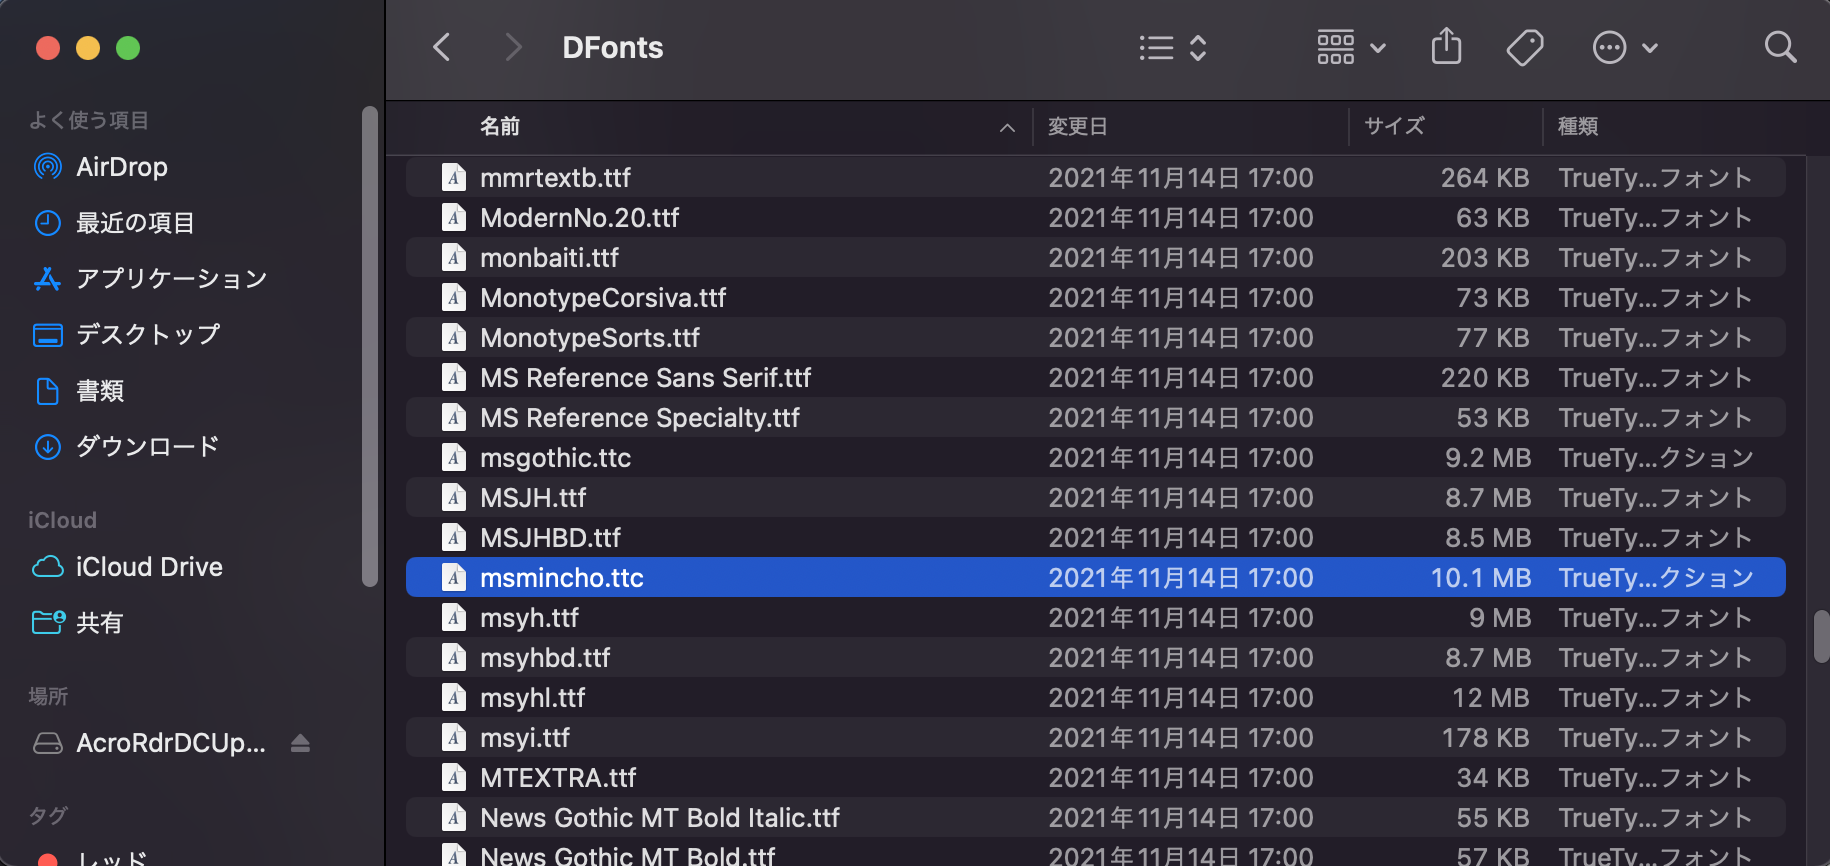Viewport: 1830px width, 866px height.
Task: Open AirDrop in the sidebar
Action: 121,167
